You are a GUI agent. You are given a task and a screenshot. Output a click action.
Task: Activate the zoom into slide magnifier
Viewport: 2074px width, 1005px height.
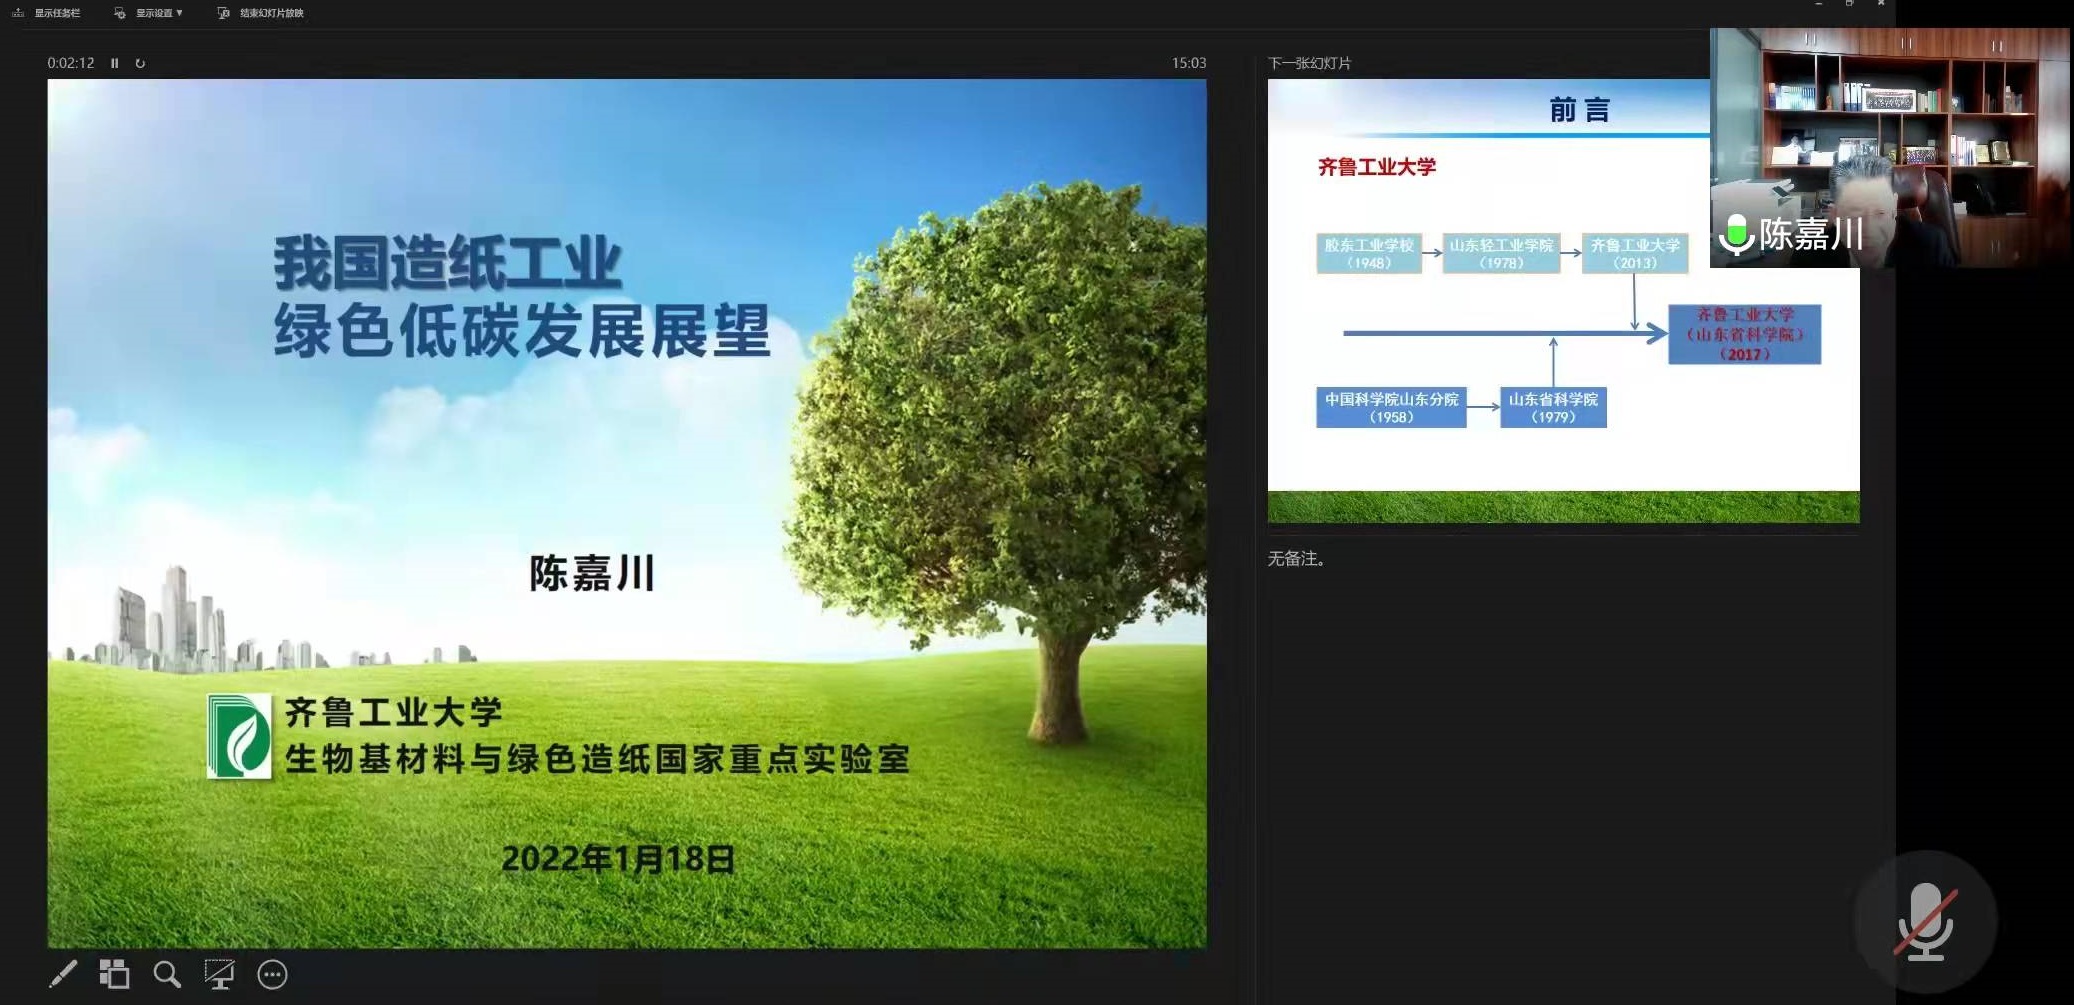point(167,974)
